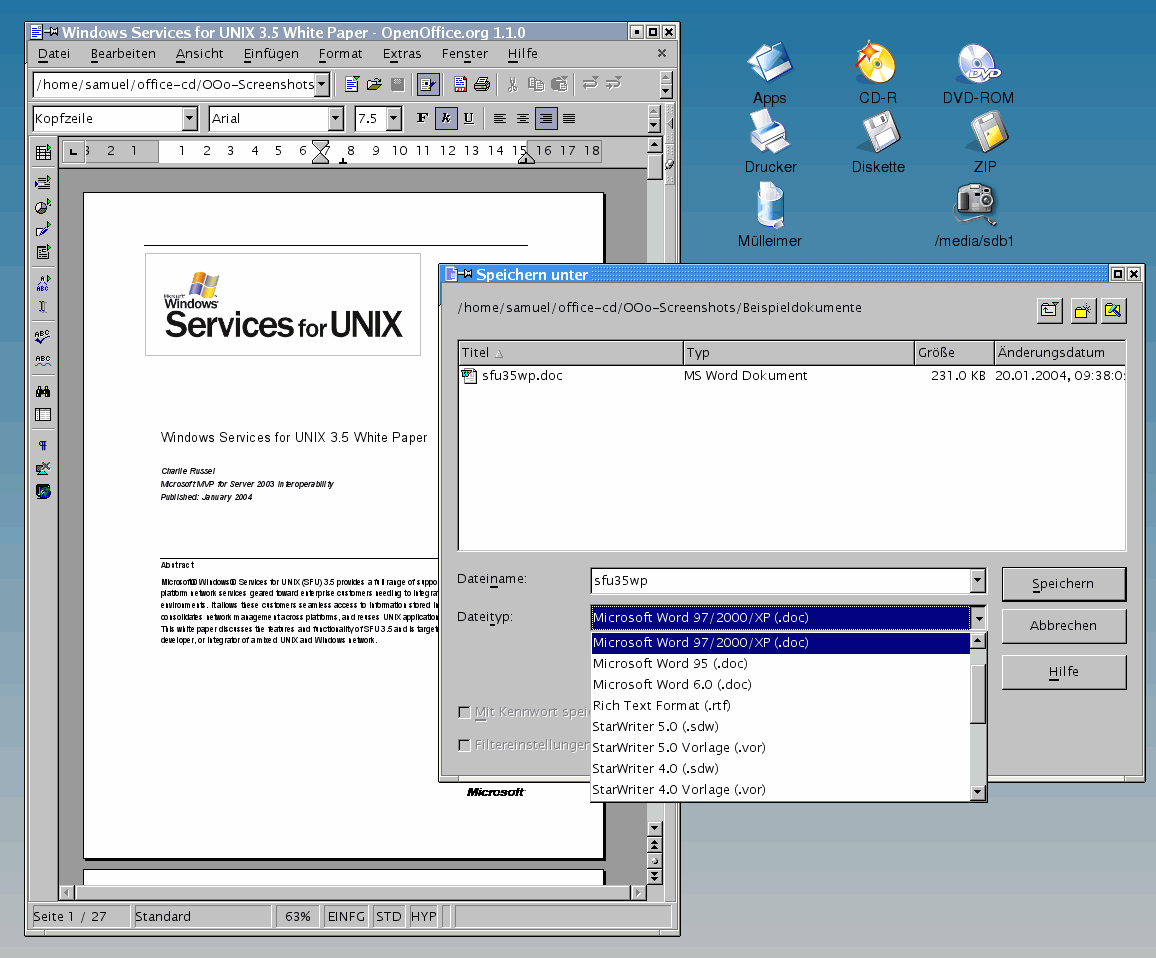This screenshot has height=958, width=1156.
Task: Select Rich Text Format (.rtf) from the list
Action: pos(647,706)
